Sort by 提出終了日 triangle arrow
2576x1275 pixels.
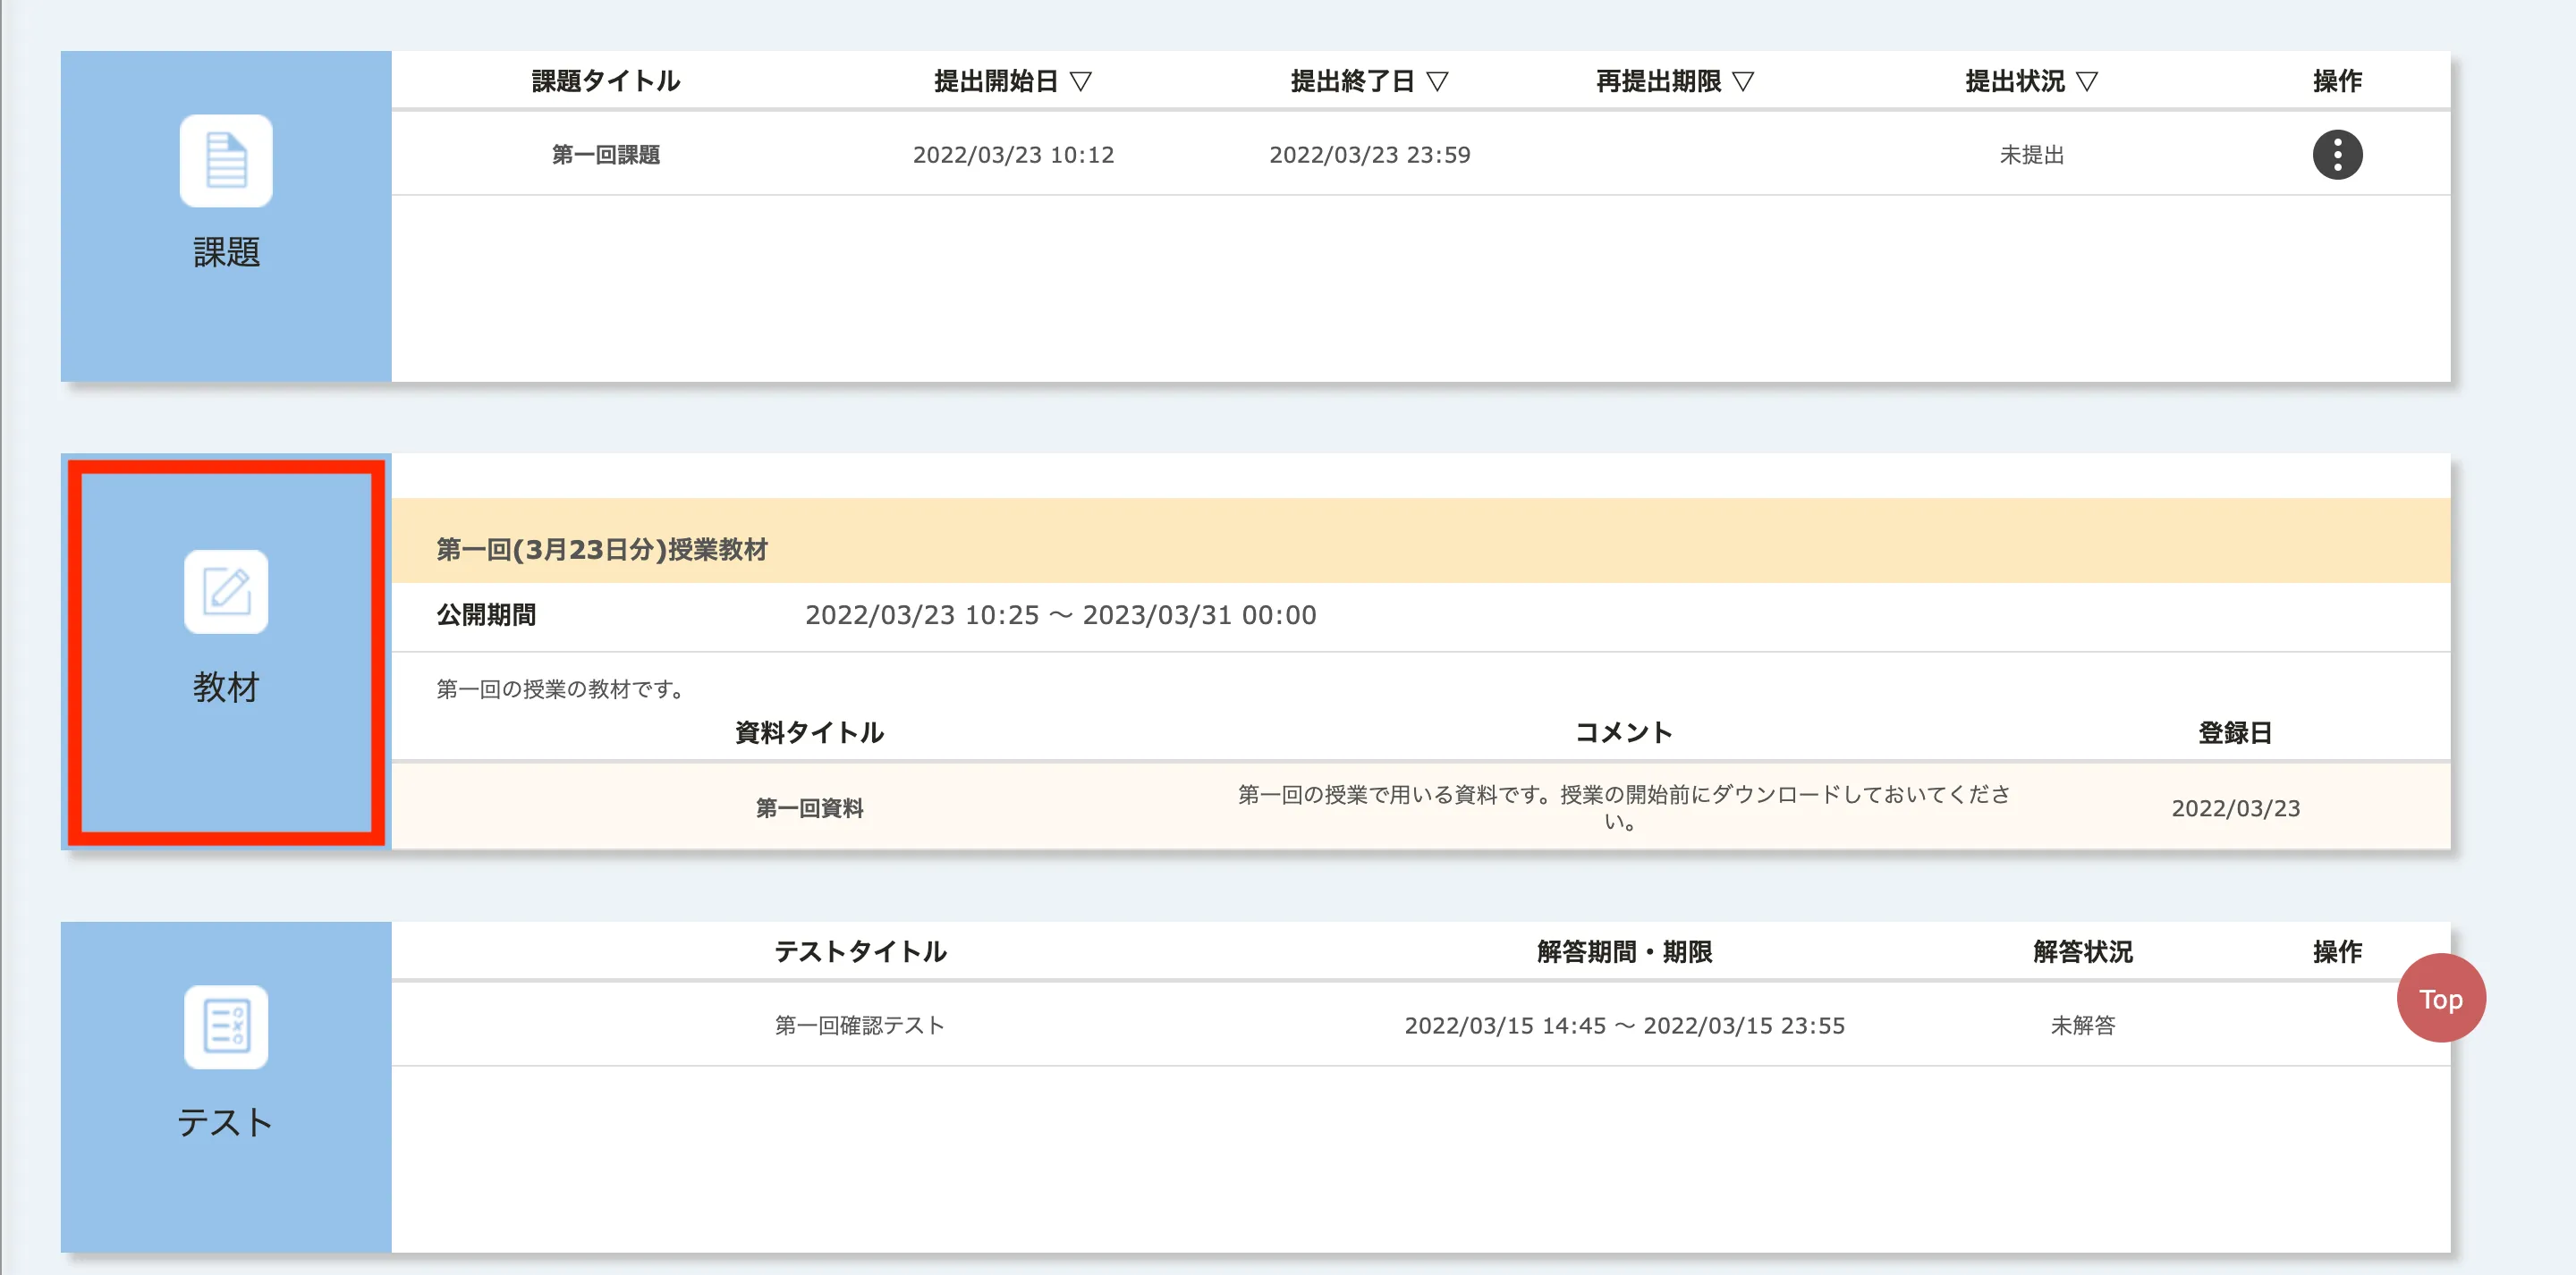coord(1437,81)
